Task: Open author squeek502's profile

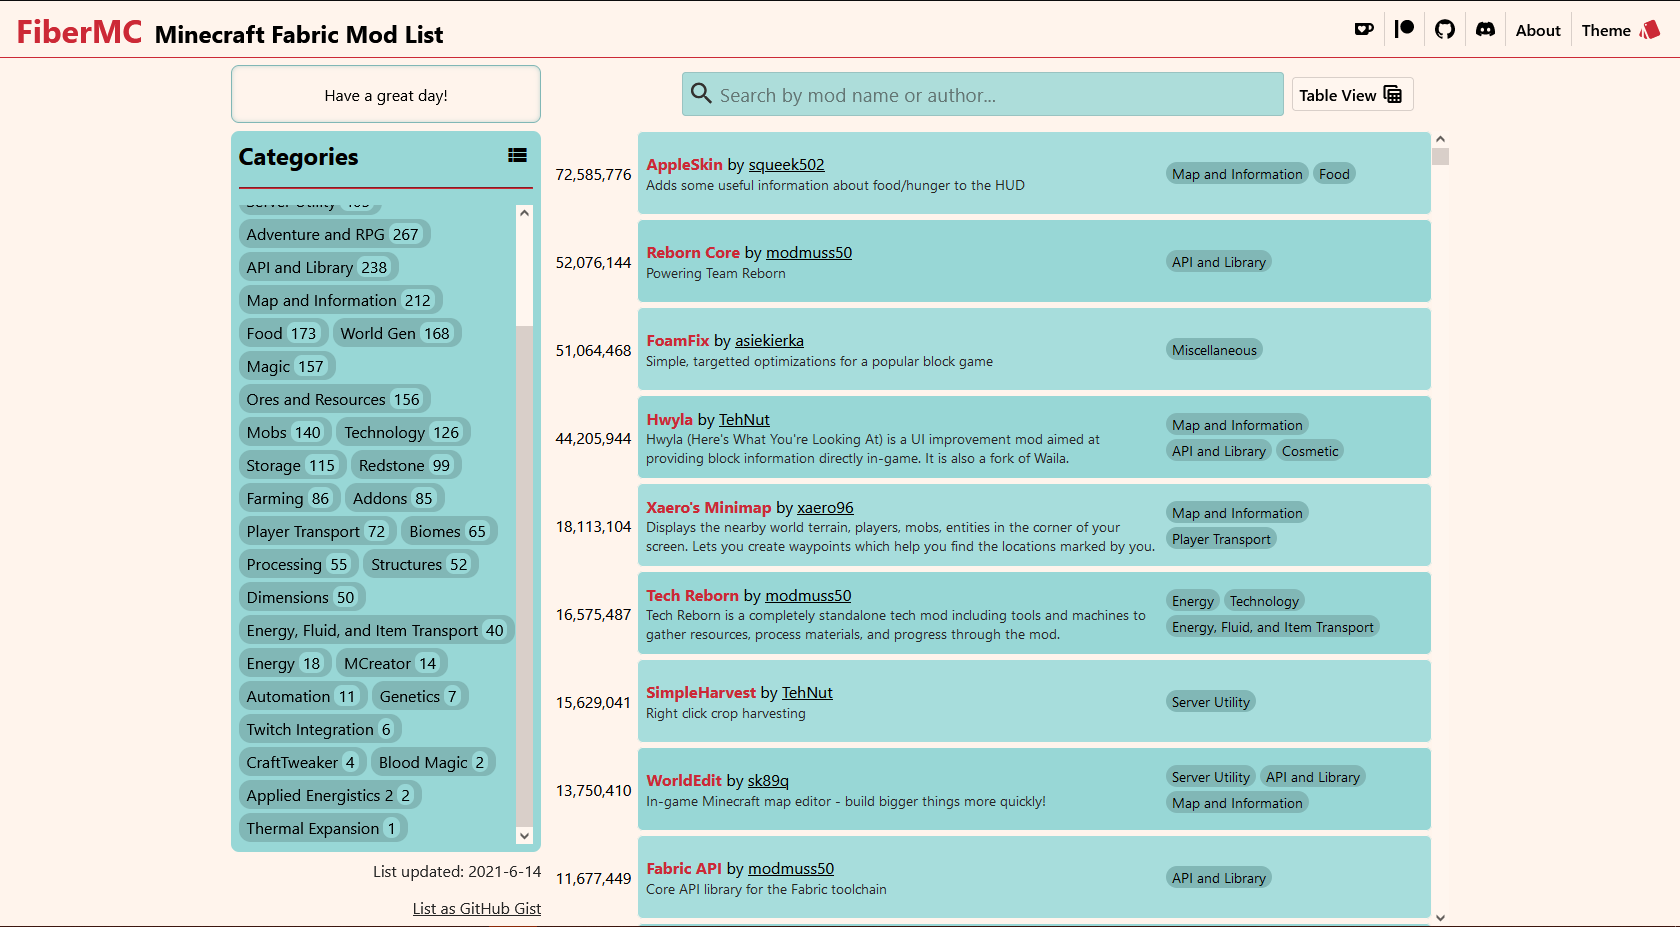Action: (x=787, y=165)
